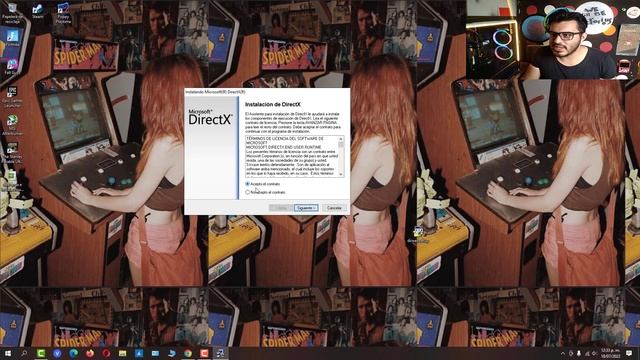Click Cancelar in the DirectX setup dialog
Screen dimensions: 640x360
coord(334,208)
